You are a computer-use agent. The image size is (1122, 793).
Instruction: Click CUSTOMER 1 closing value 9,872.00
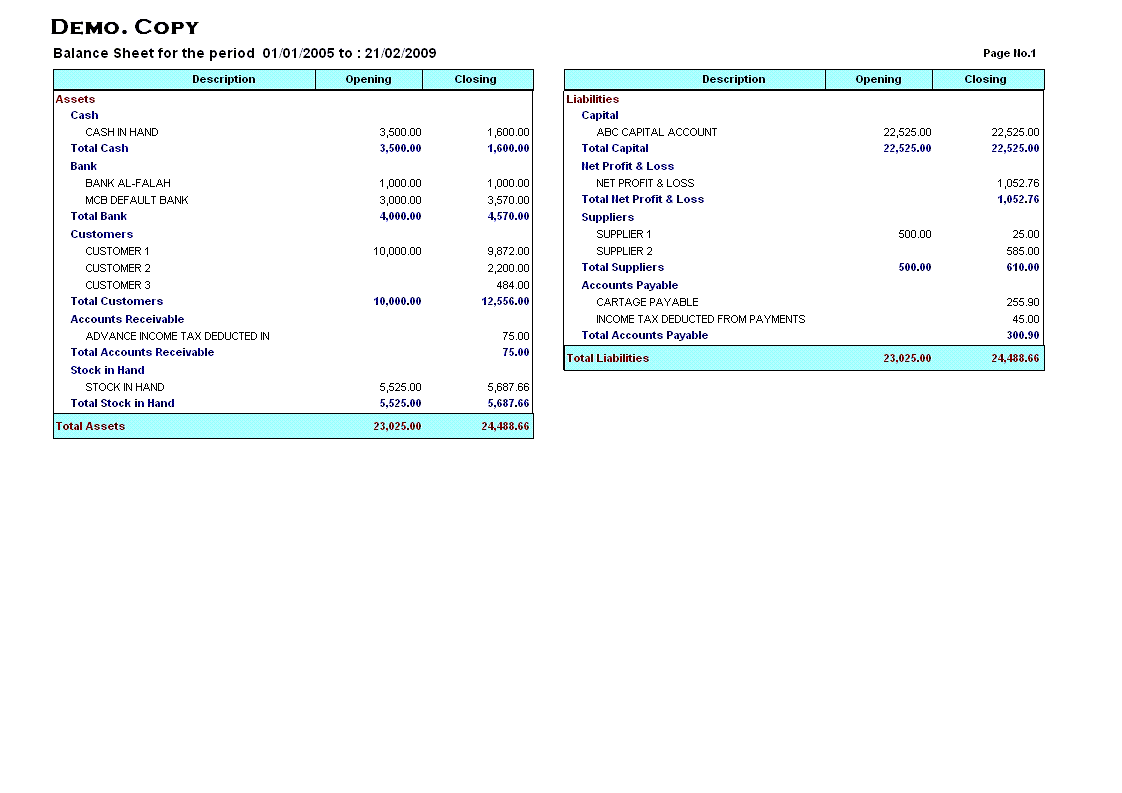point(508,251)
